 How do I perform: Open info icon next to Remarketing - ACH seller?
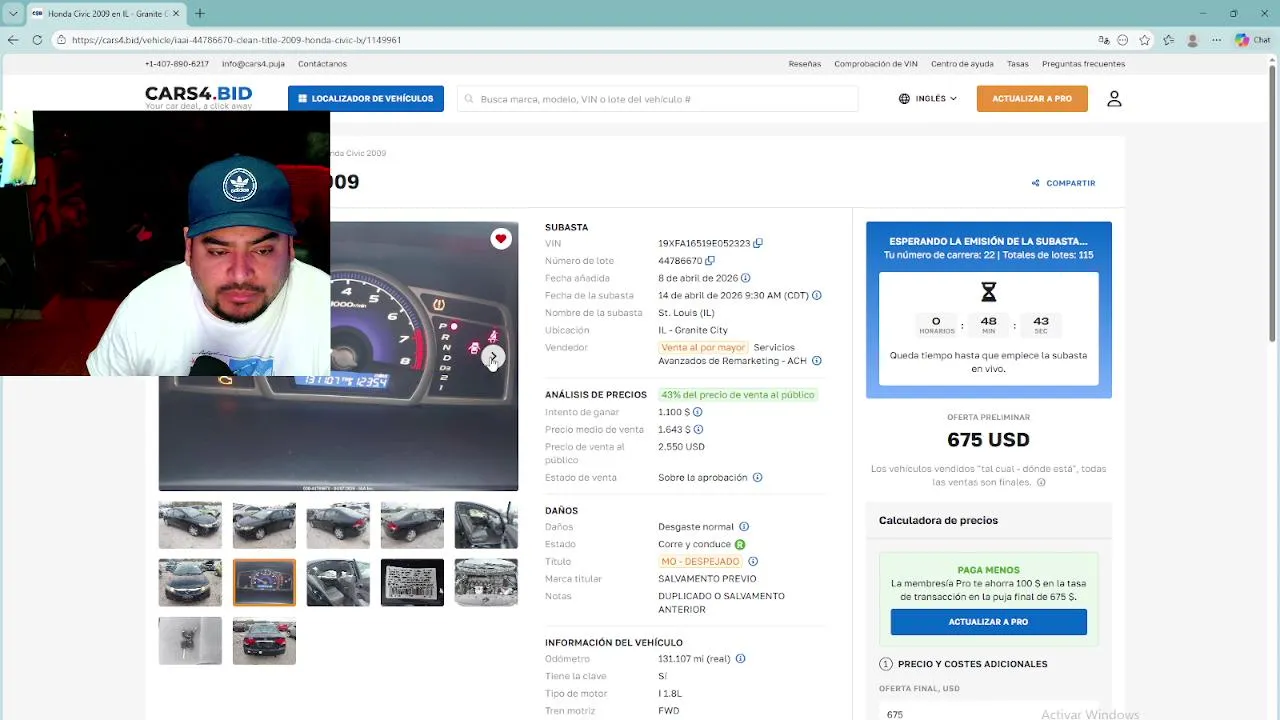coord(817,361)
